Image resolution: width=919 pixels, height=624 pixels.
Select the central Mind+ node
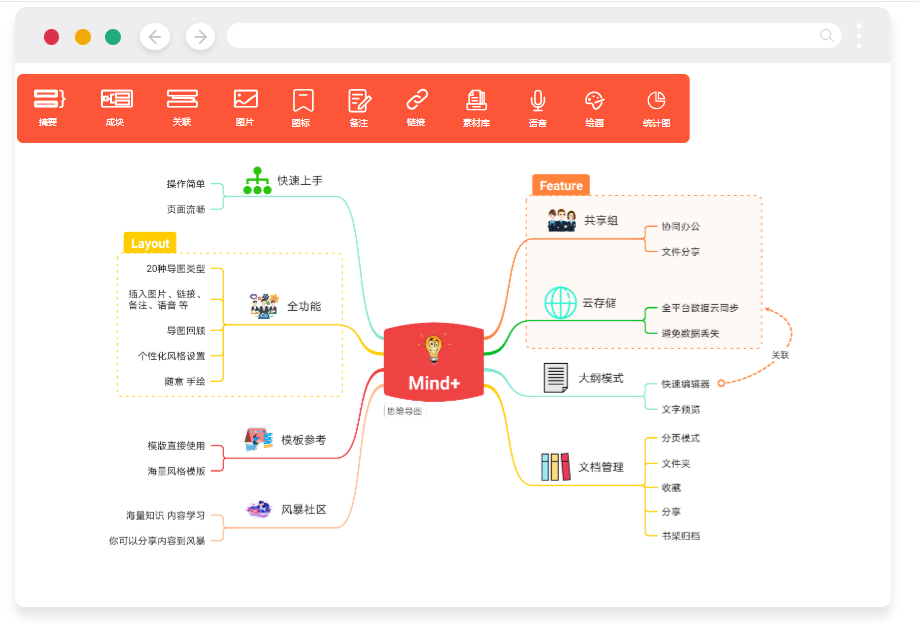click(x=434, y=362)
